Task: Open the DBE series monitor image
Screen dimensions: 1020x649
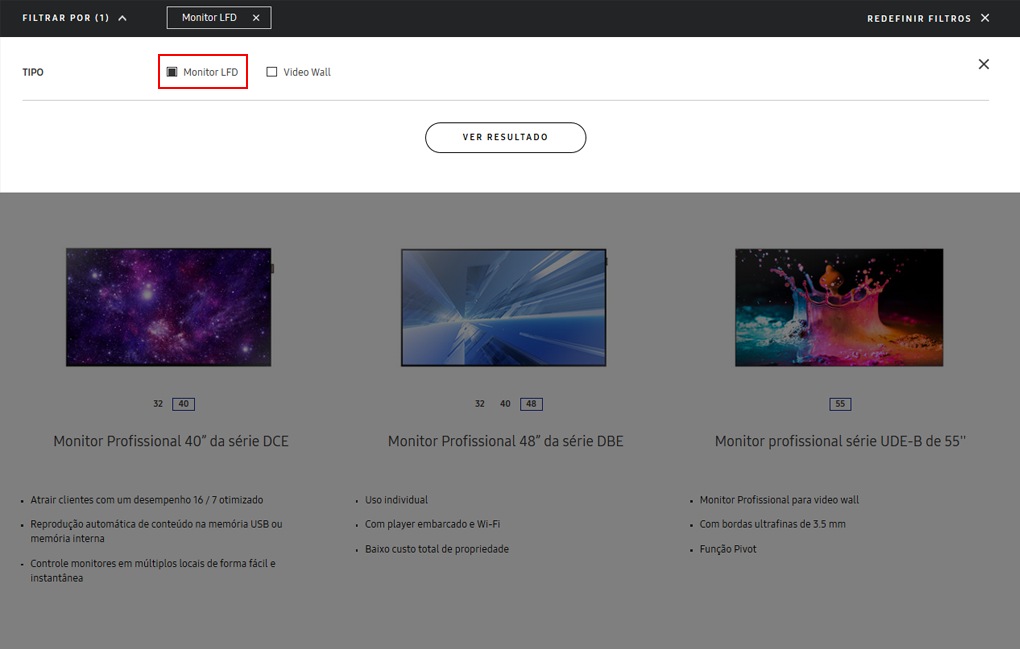Action: coord(504,308)
